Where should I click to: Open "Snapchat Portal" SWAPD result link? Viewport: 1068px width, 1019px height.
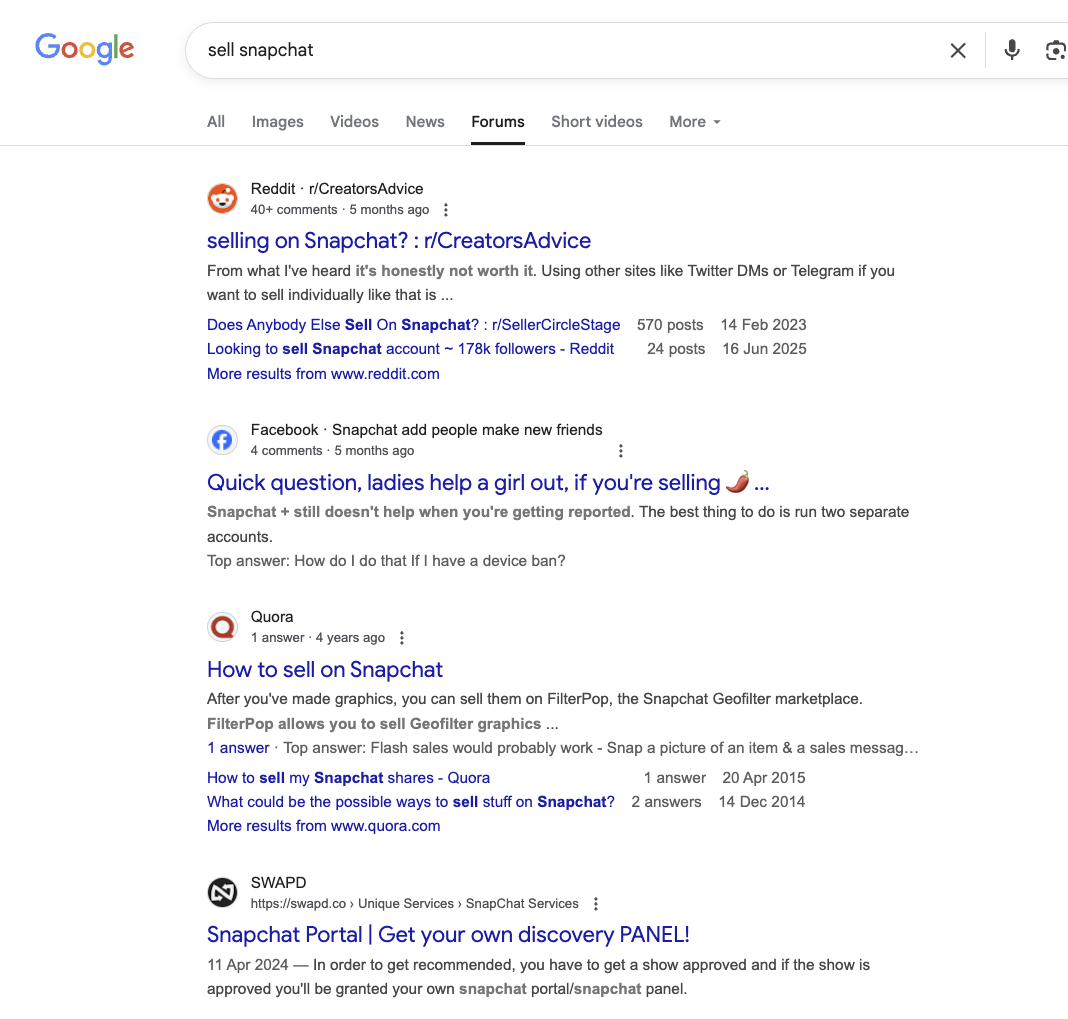point(448,935)
